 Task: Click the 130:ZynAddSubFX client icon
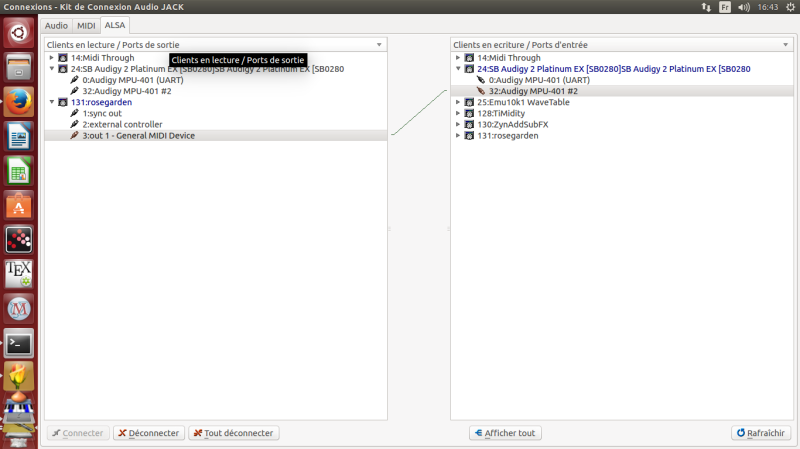click(469, 124)
